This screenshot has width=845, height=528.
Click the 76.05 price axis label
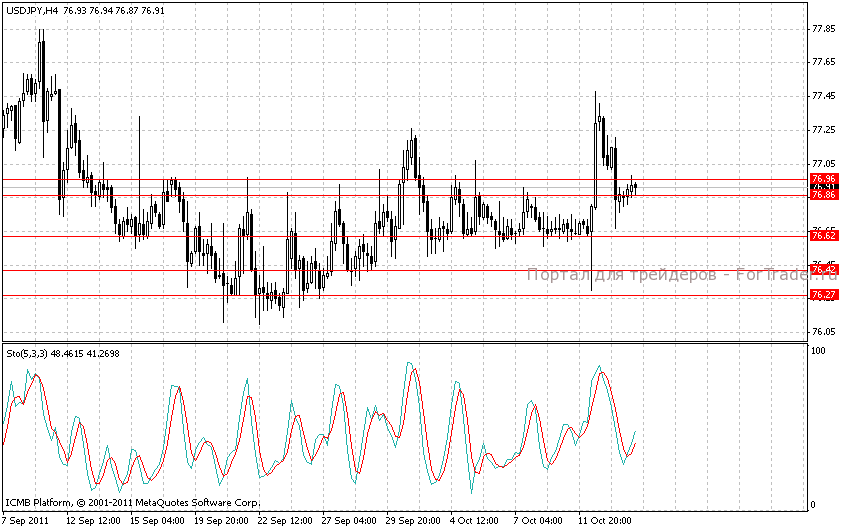click(824, 332)
